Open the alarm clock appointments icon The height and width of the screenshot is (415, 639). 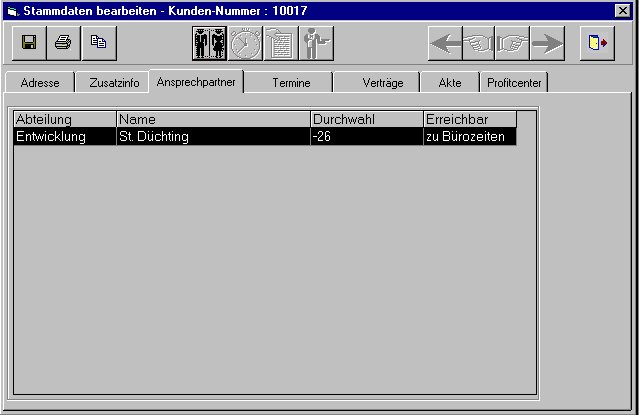click(245, 44)
